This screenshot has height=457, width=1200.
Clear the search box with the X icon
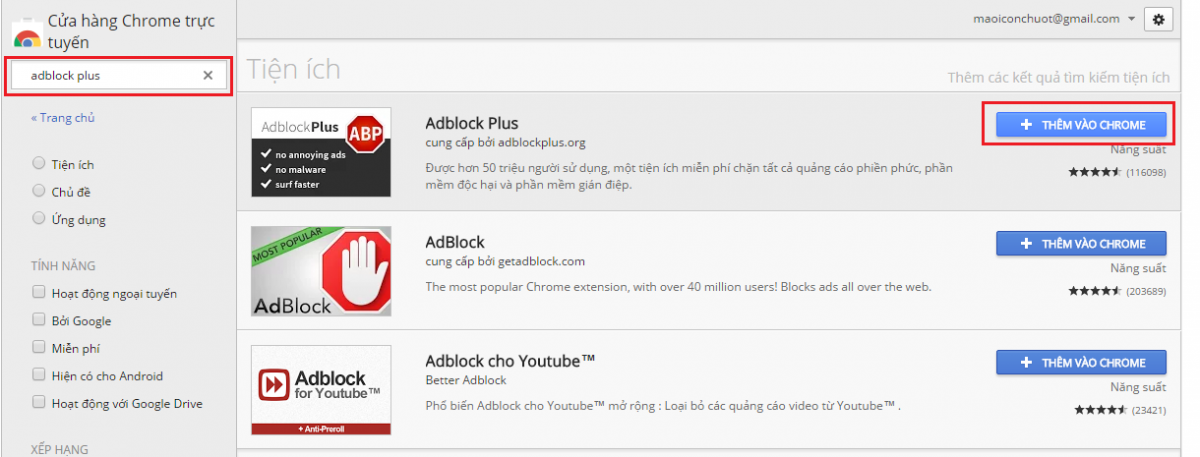click(208, 76)
